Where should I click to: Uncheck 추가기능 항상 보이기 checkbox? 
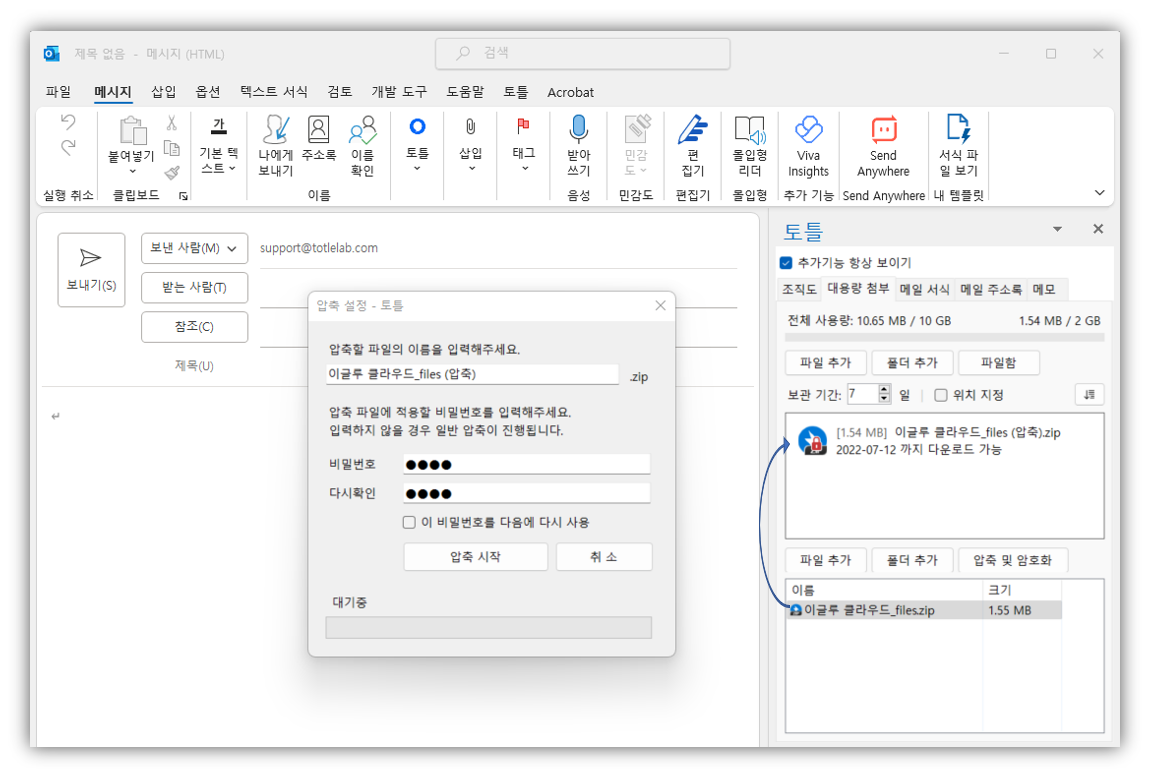pos(786,262)
